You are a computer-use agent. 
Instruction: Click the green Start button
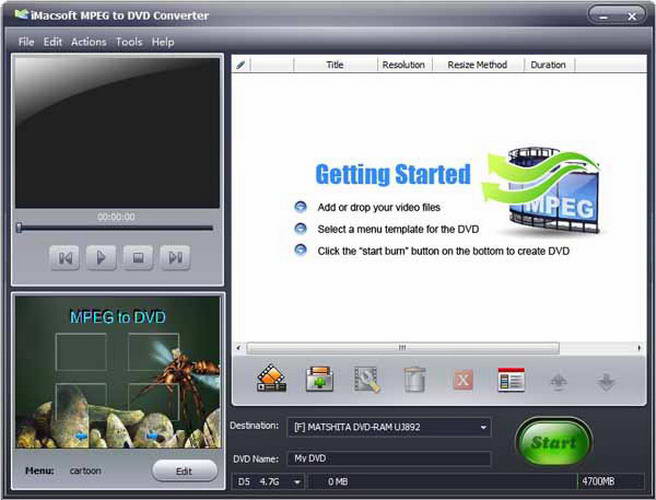pyautogui.click(x=554, y=442)
